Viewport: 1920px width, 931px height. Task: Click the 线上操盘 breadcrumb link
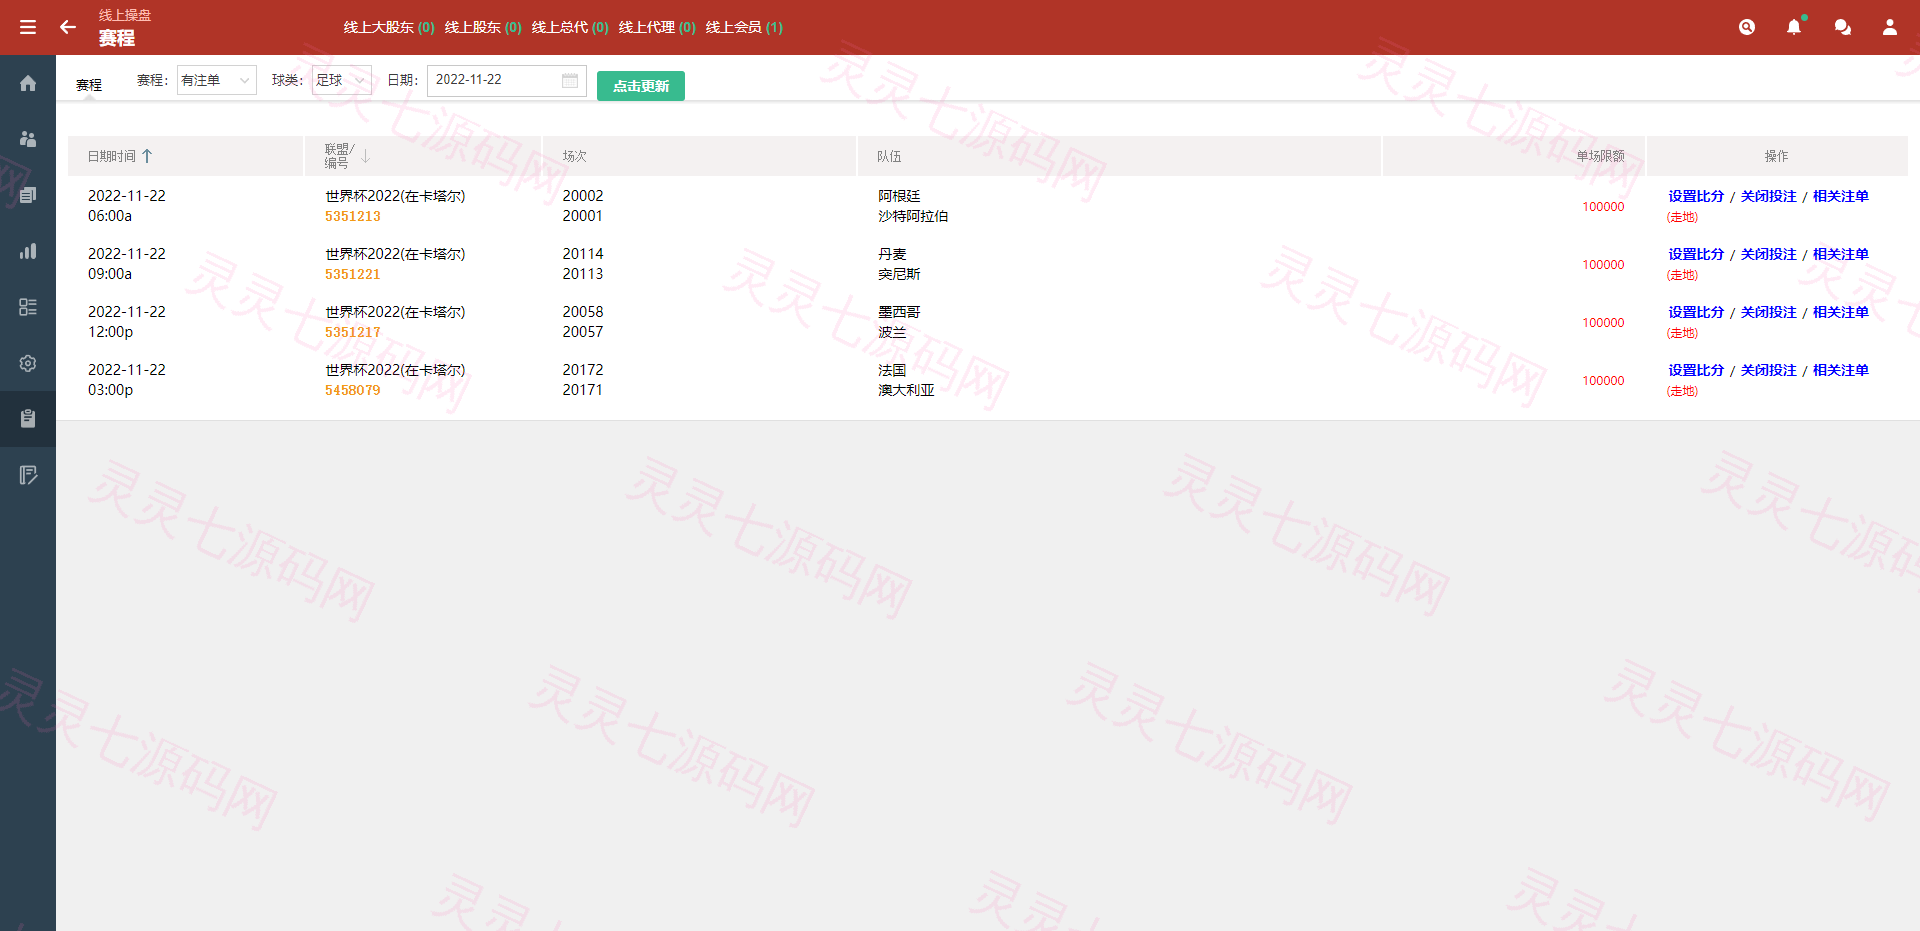coord(125,15)
